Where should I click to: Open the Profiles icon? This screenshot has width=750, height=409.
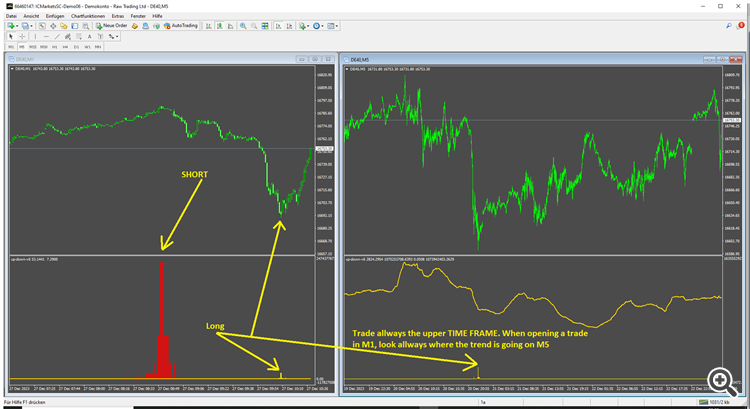coord(25,26)
